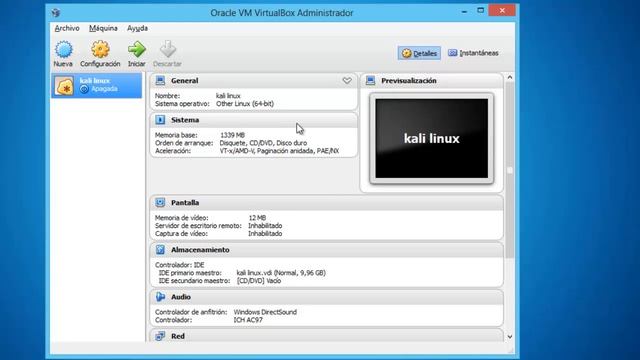Open Red settings via its heading

178,336
